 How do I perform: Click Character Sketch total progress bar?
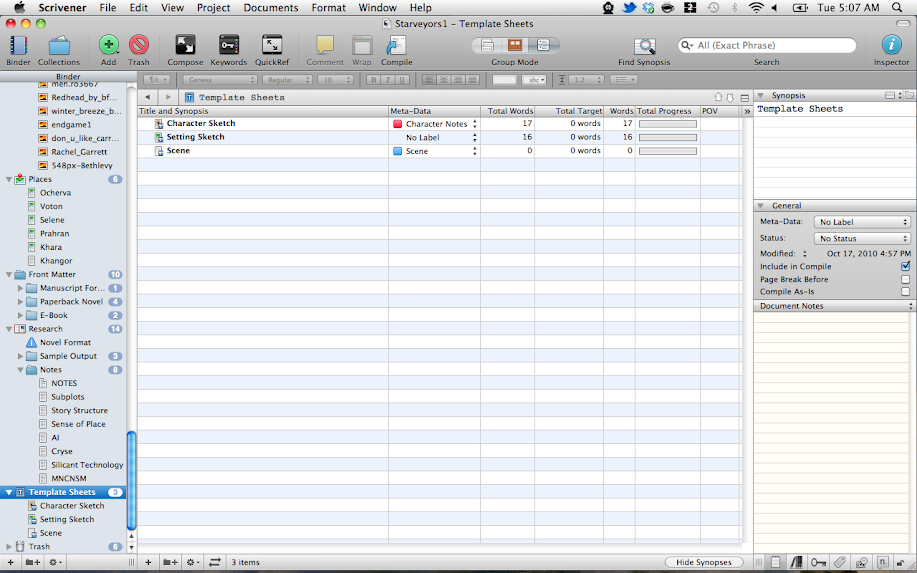coord(668,124)
